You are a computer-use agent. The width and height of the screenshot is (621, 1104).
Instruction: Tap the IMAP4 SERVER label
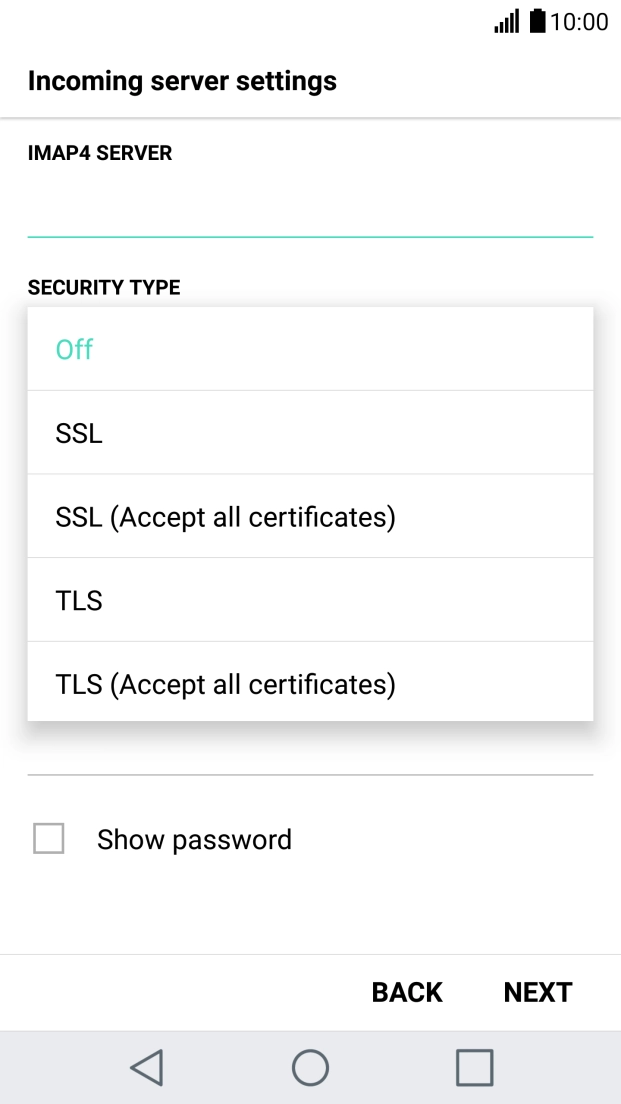click(x=100, y=152)
